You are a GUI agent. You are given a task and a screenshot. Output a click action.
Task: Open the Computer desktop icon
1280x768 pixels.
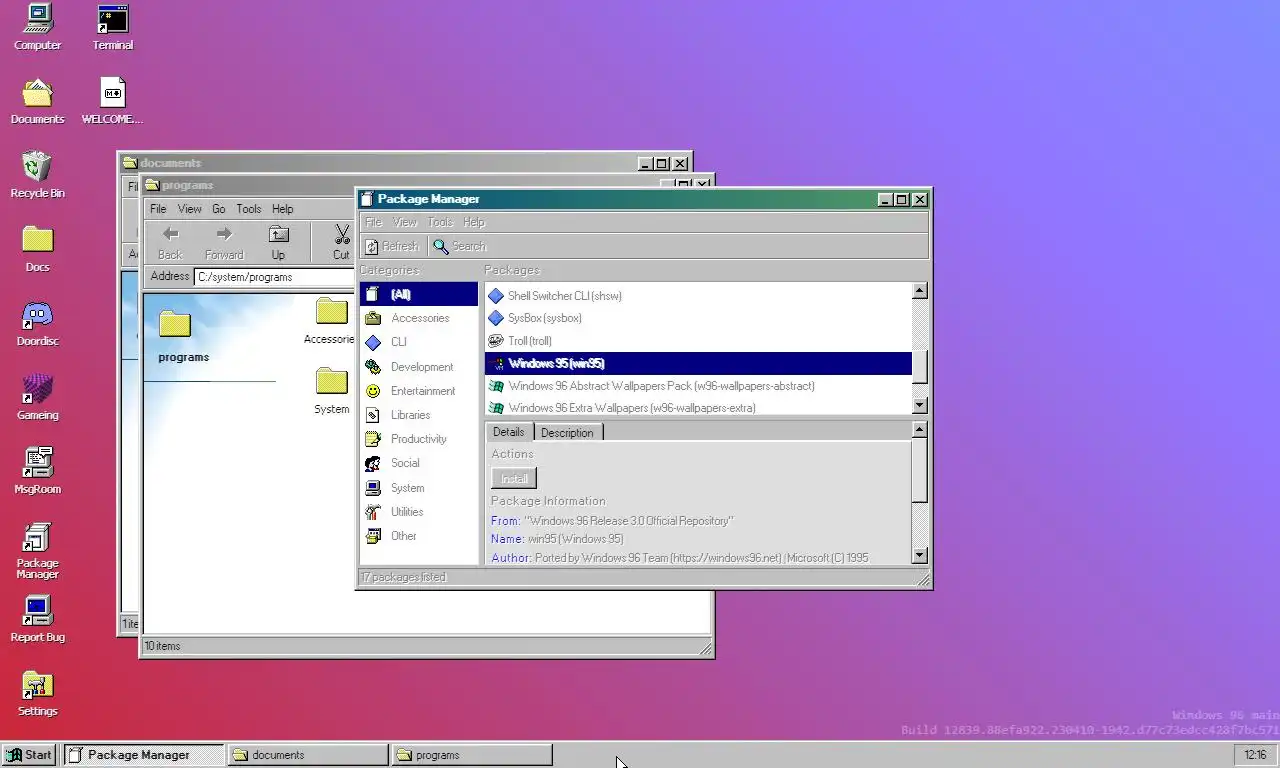click(37, 27)
